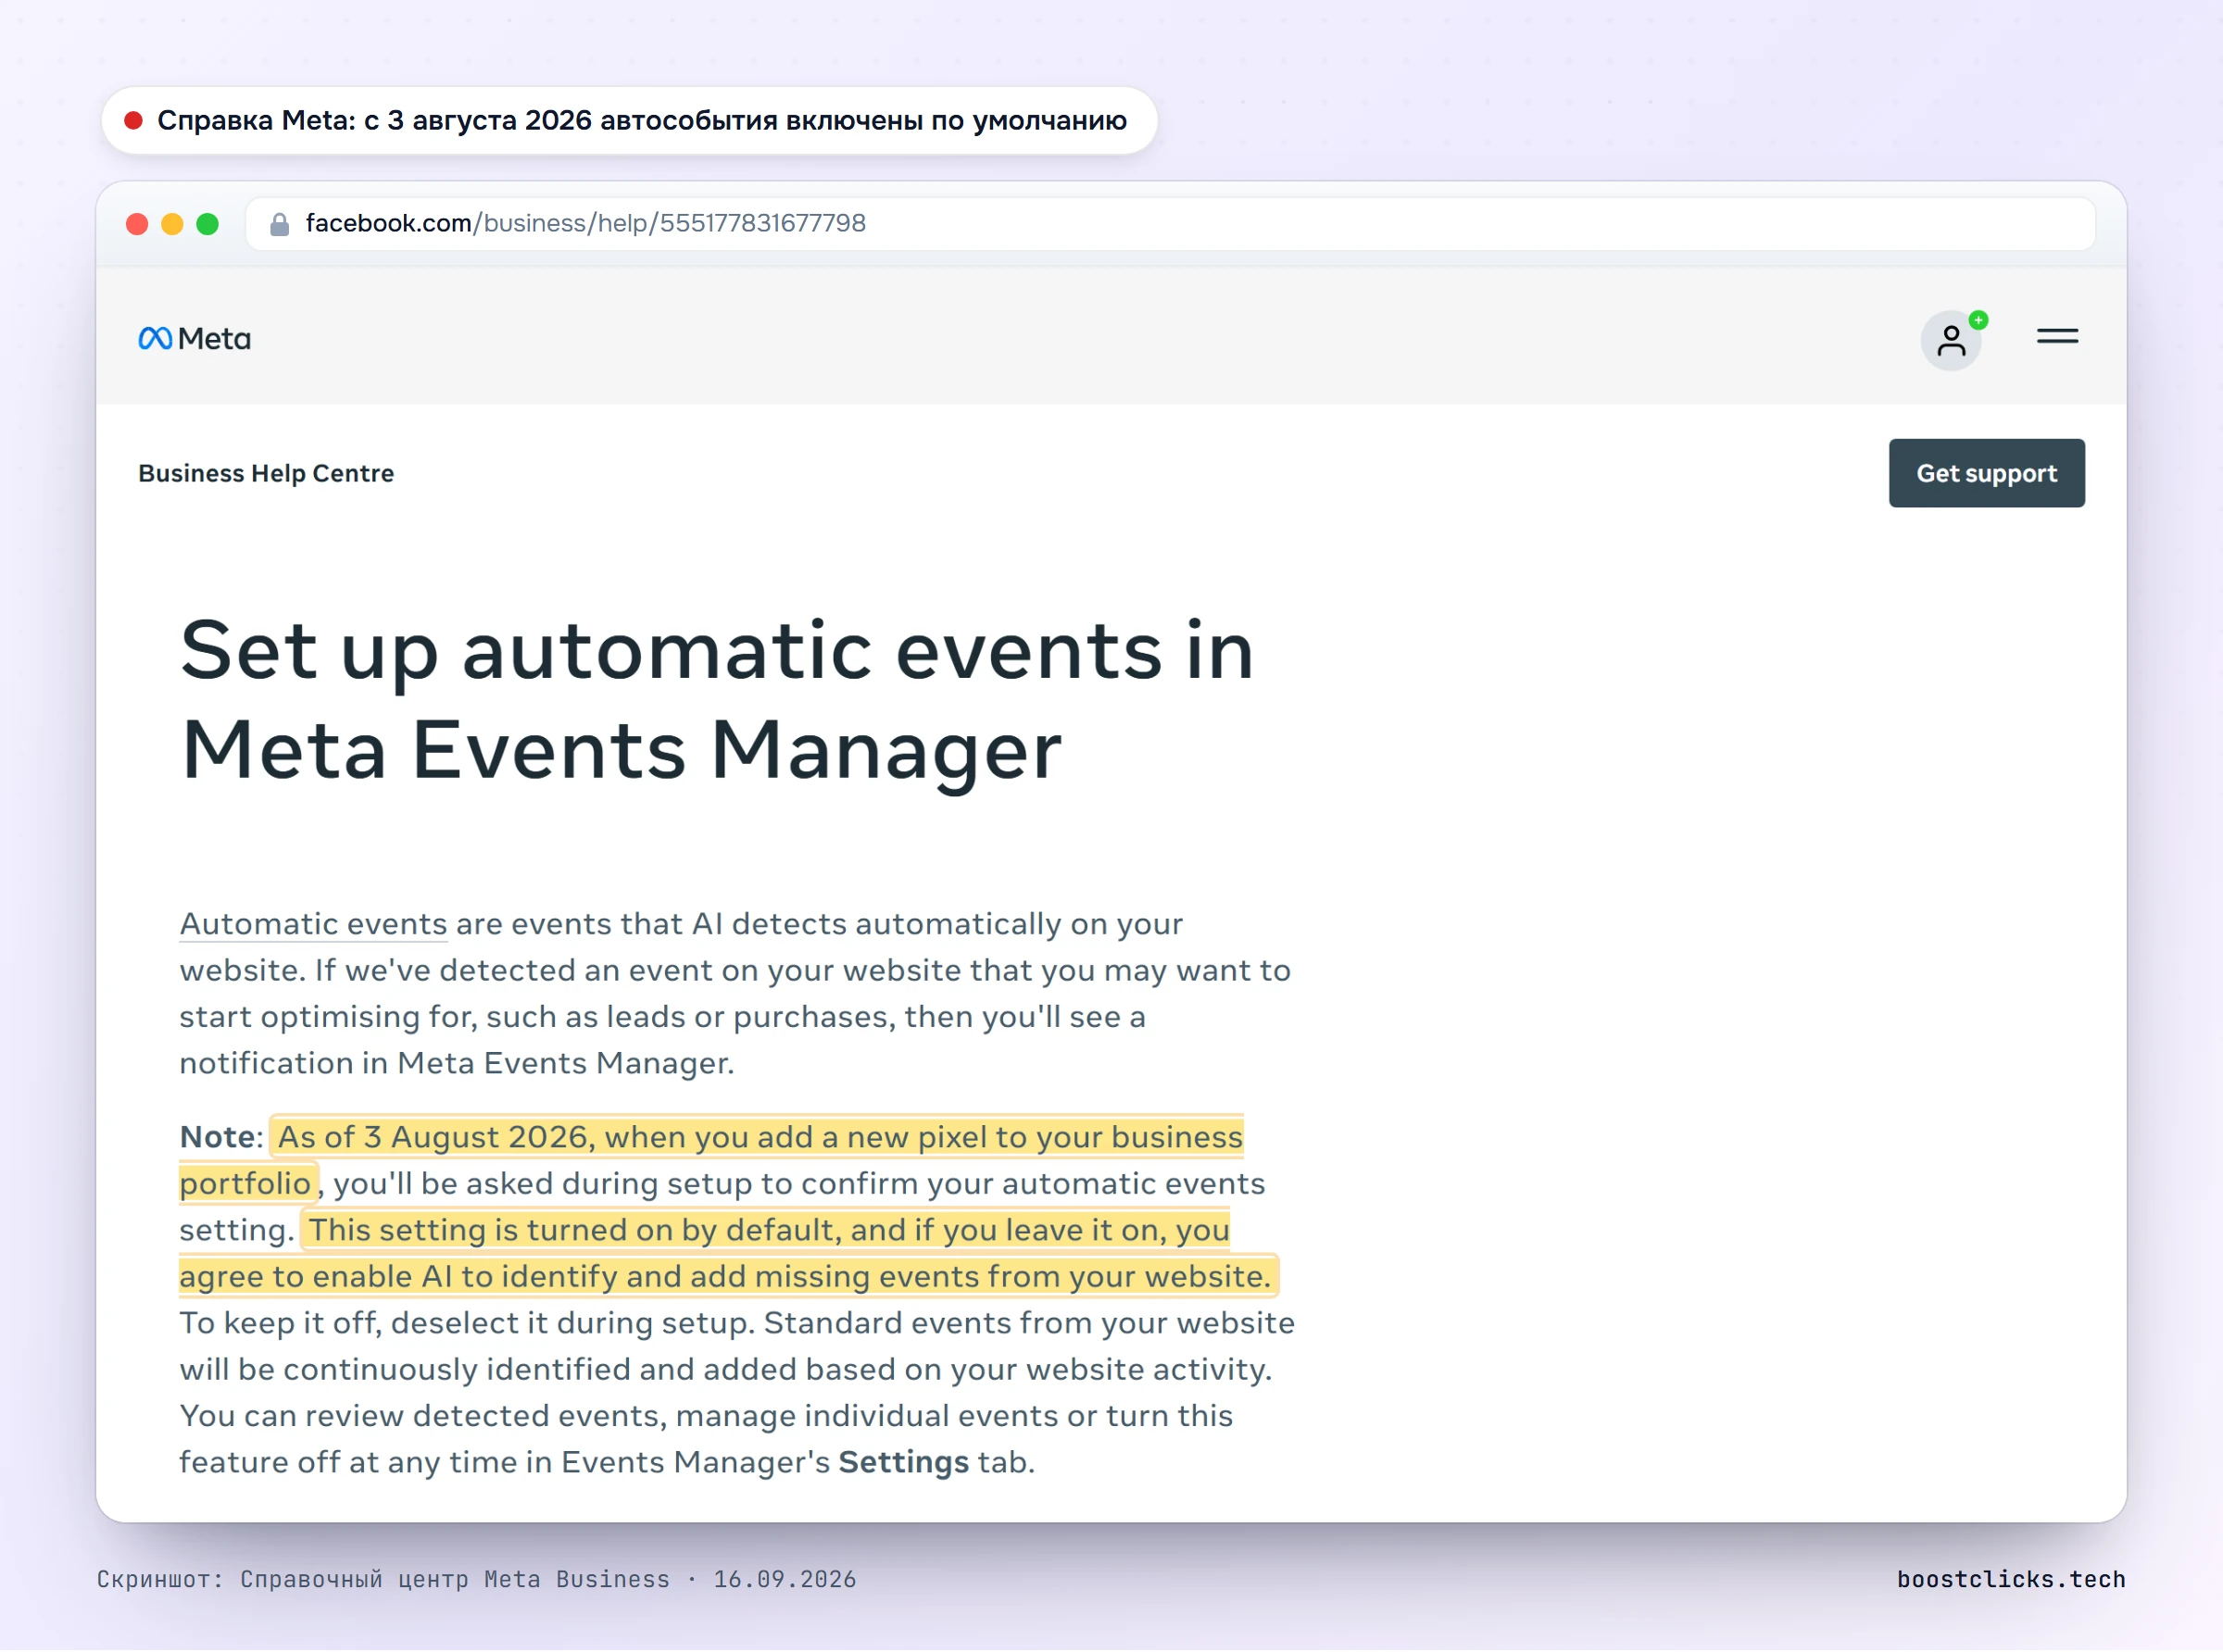Click the bold 'Note' label
Image resolution: width=2223 pixels, height=1652 pixels.
tap(217, 1137)
